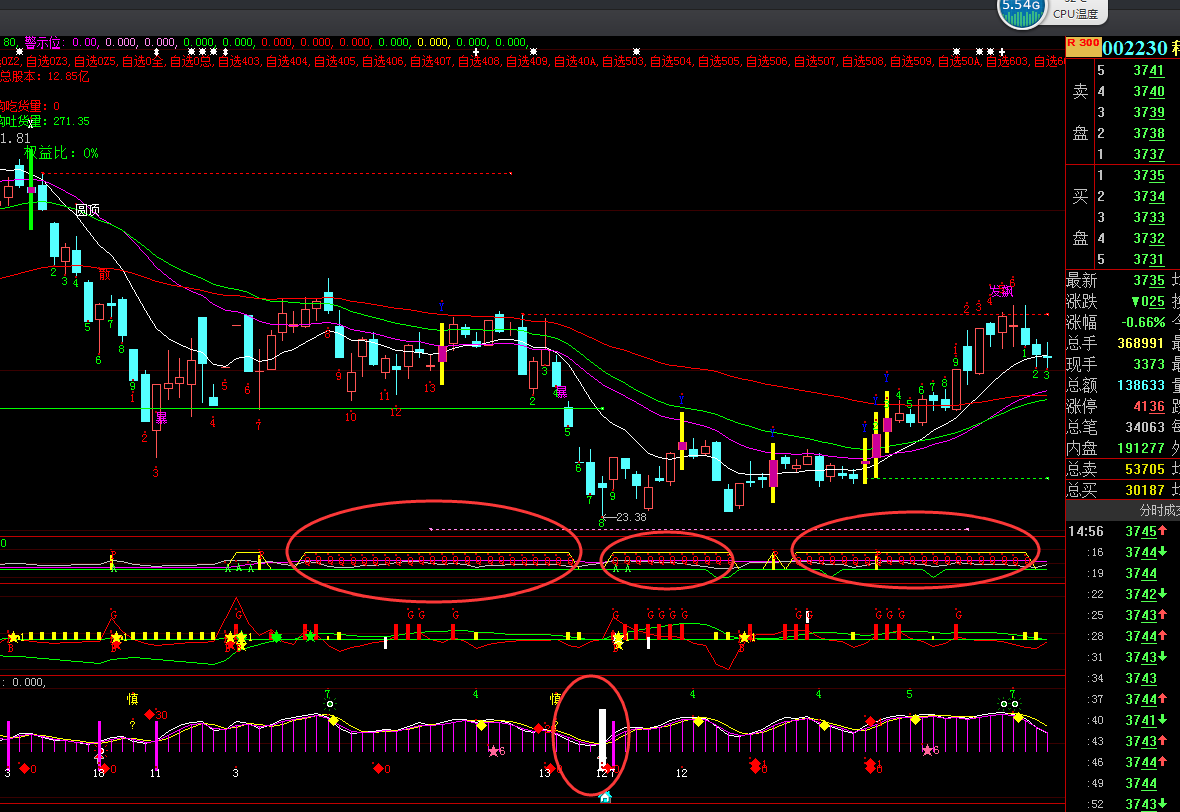Click the 总卖 value 53705

point(1145,470)
